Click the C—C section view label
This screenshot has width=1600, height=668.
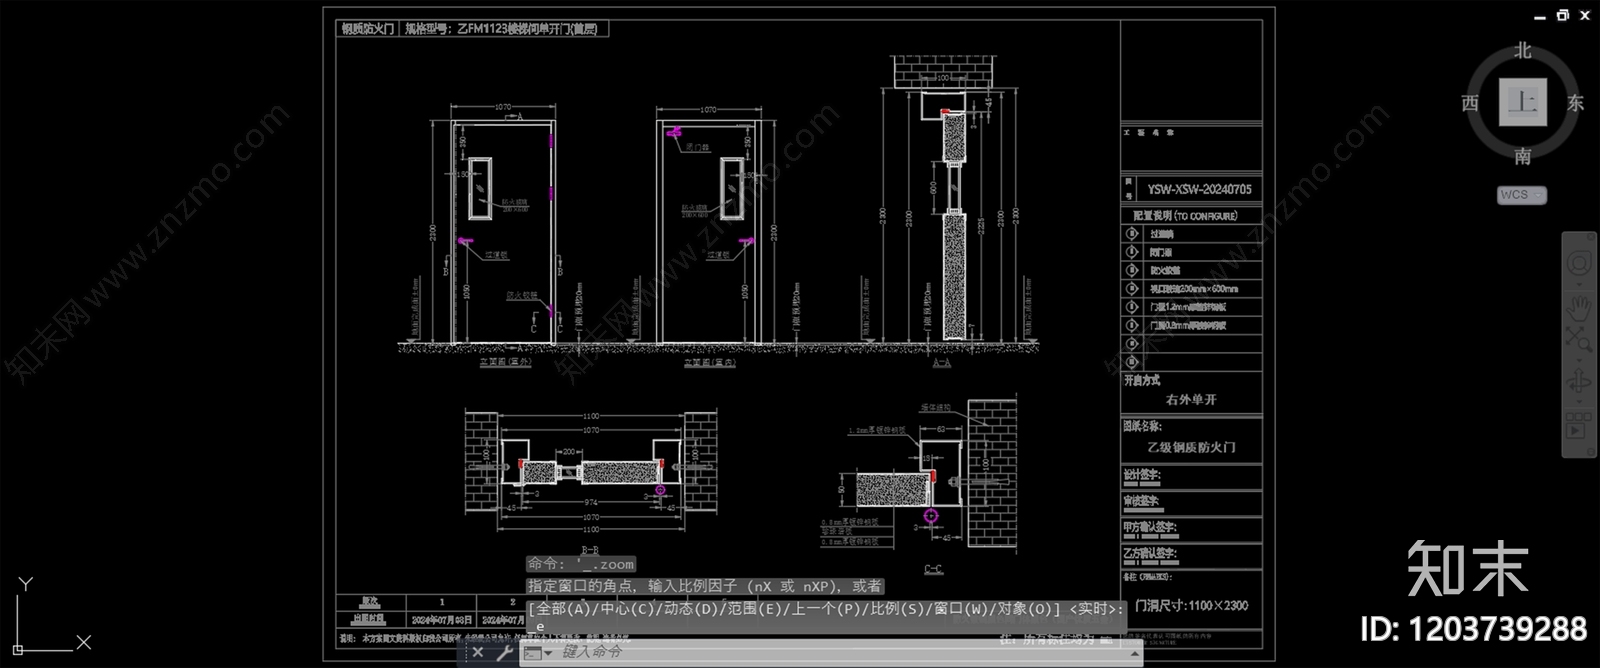point(932,569)
